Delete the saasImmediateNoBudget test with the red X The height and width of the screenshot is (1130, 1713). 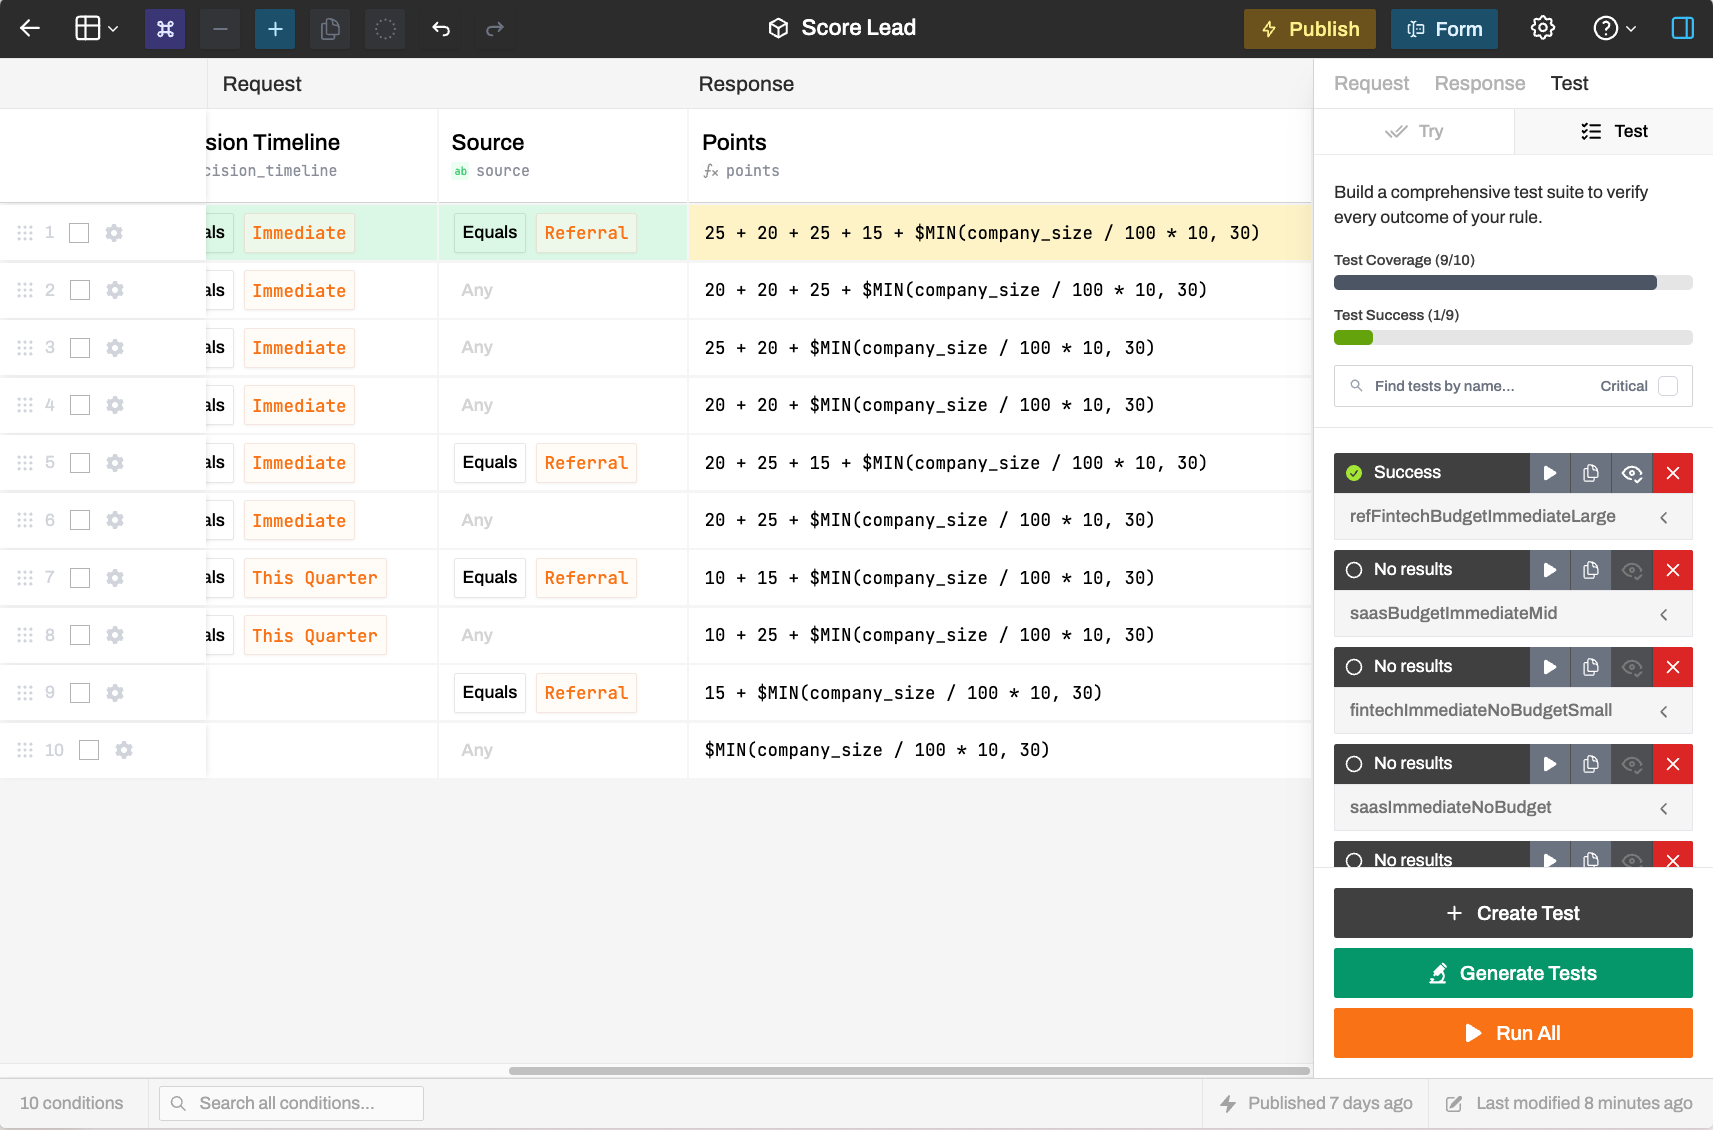(1672, 763)
